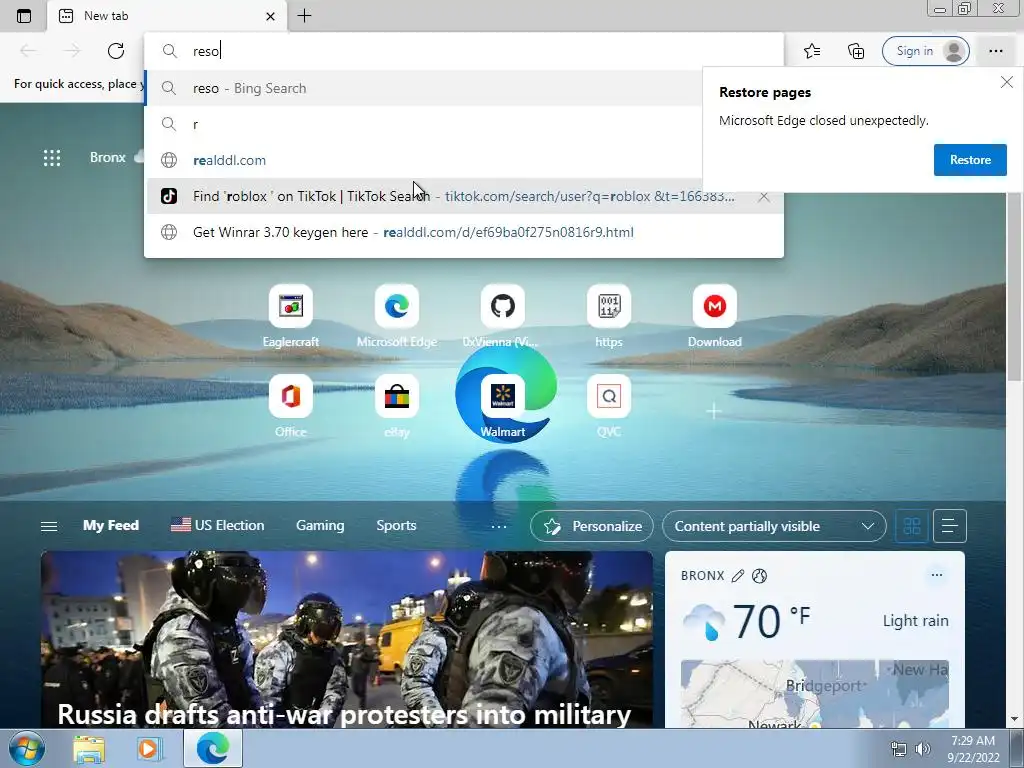Switch feed to list view
The height and width of the screenshot is (768, 1024).
click(950, 526)
